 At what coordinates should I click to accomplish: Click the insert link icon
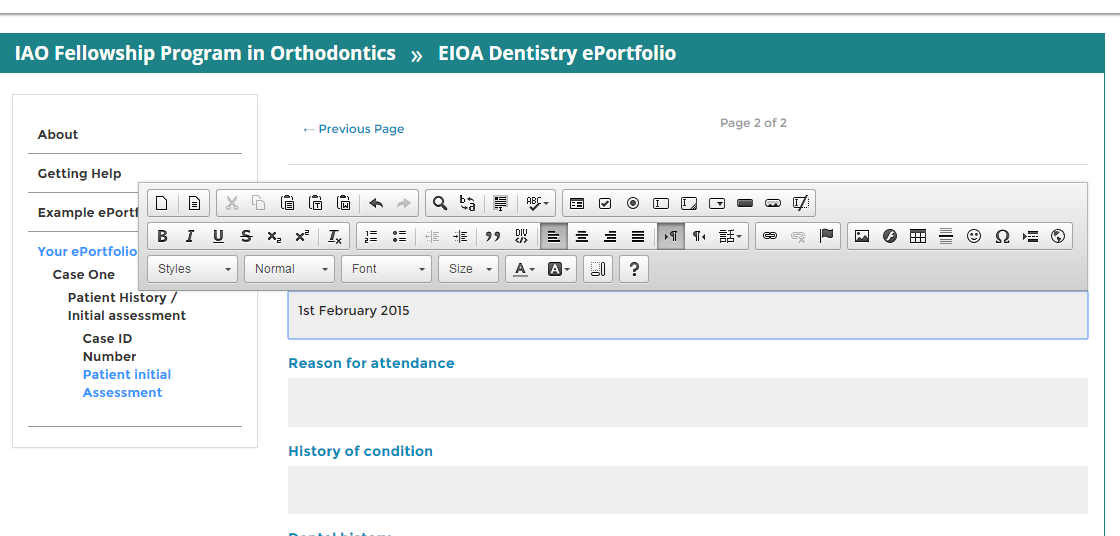(770, 237)
